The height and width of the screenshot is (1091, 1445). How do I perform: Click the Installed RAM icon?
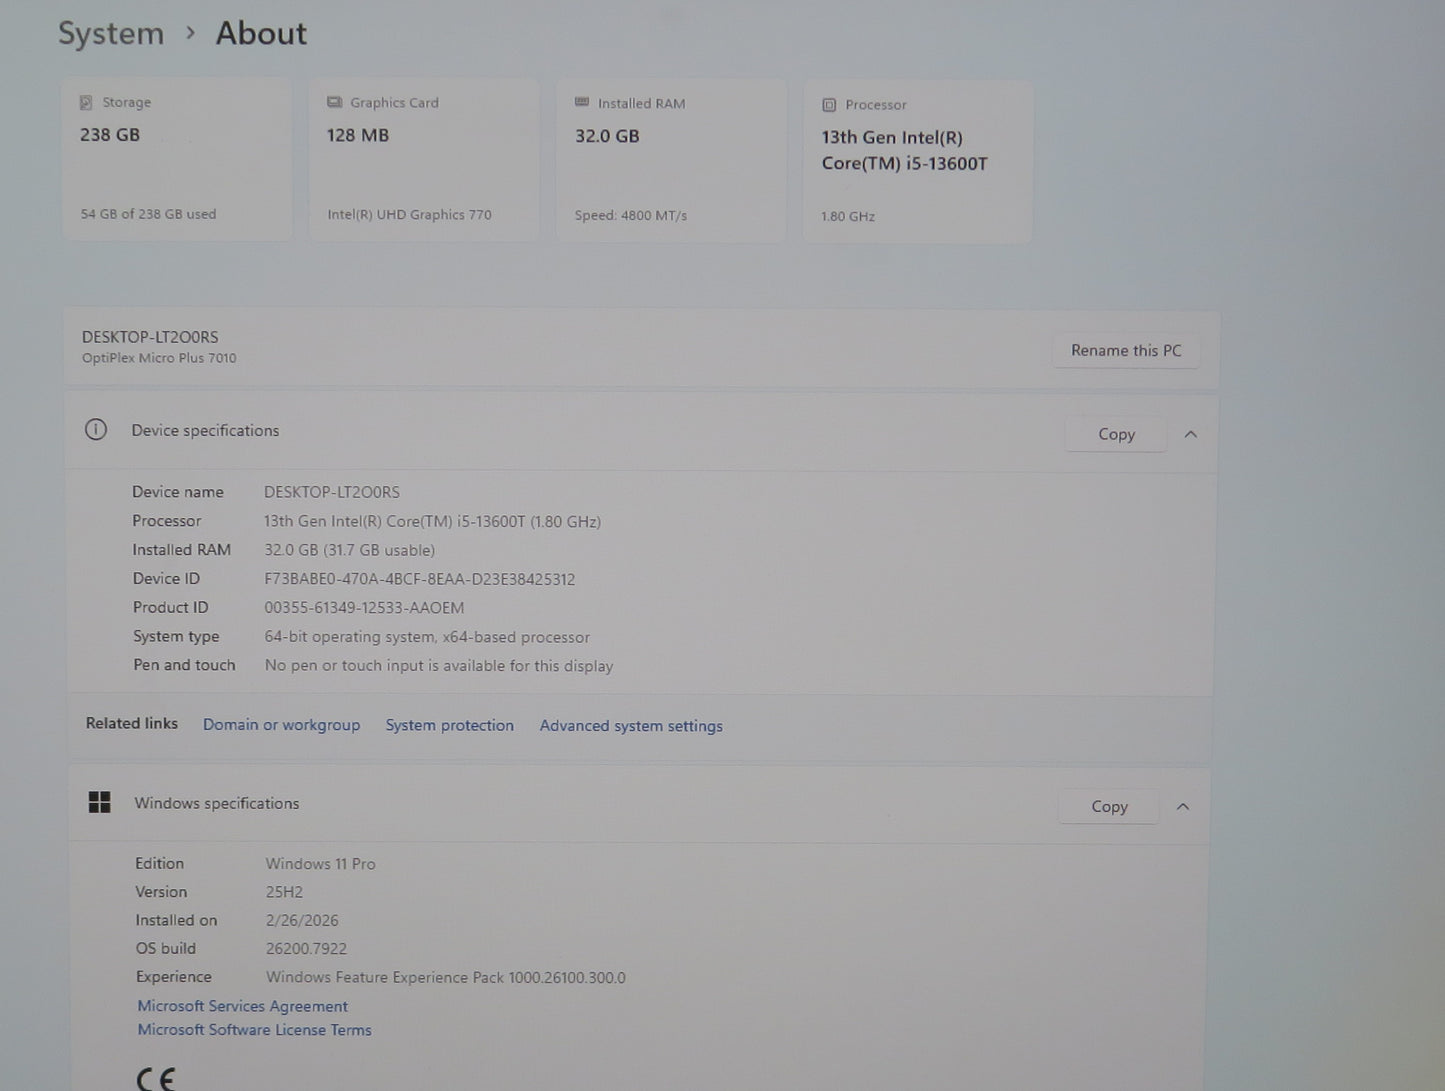(582, 103)
